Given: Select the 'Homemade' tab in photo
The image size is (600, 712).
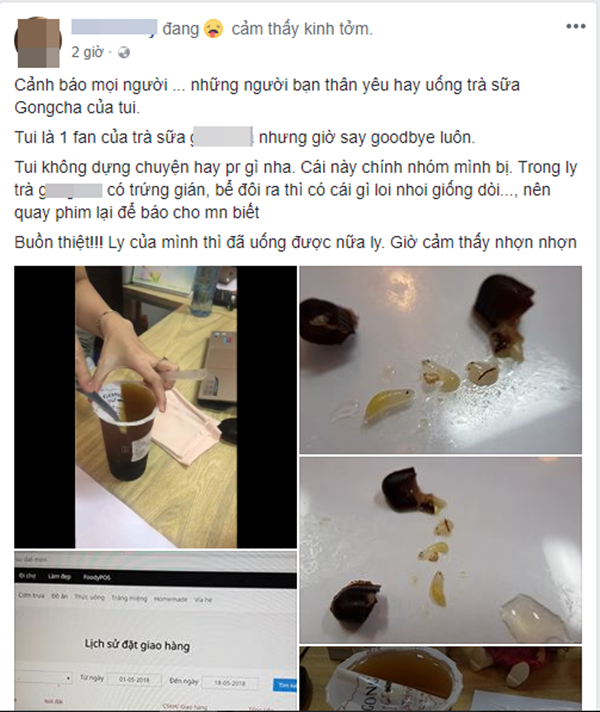Looking at the screenshot, I should (170, 599).
